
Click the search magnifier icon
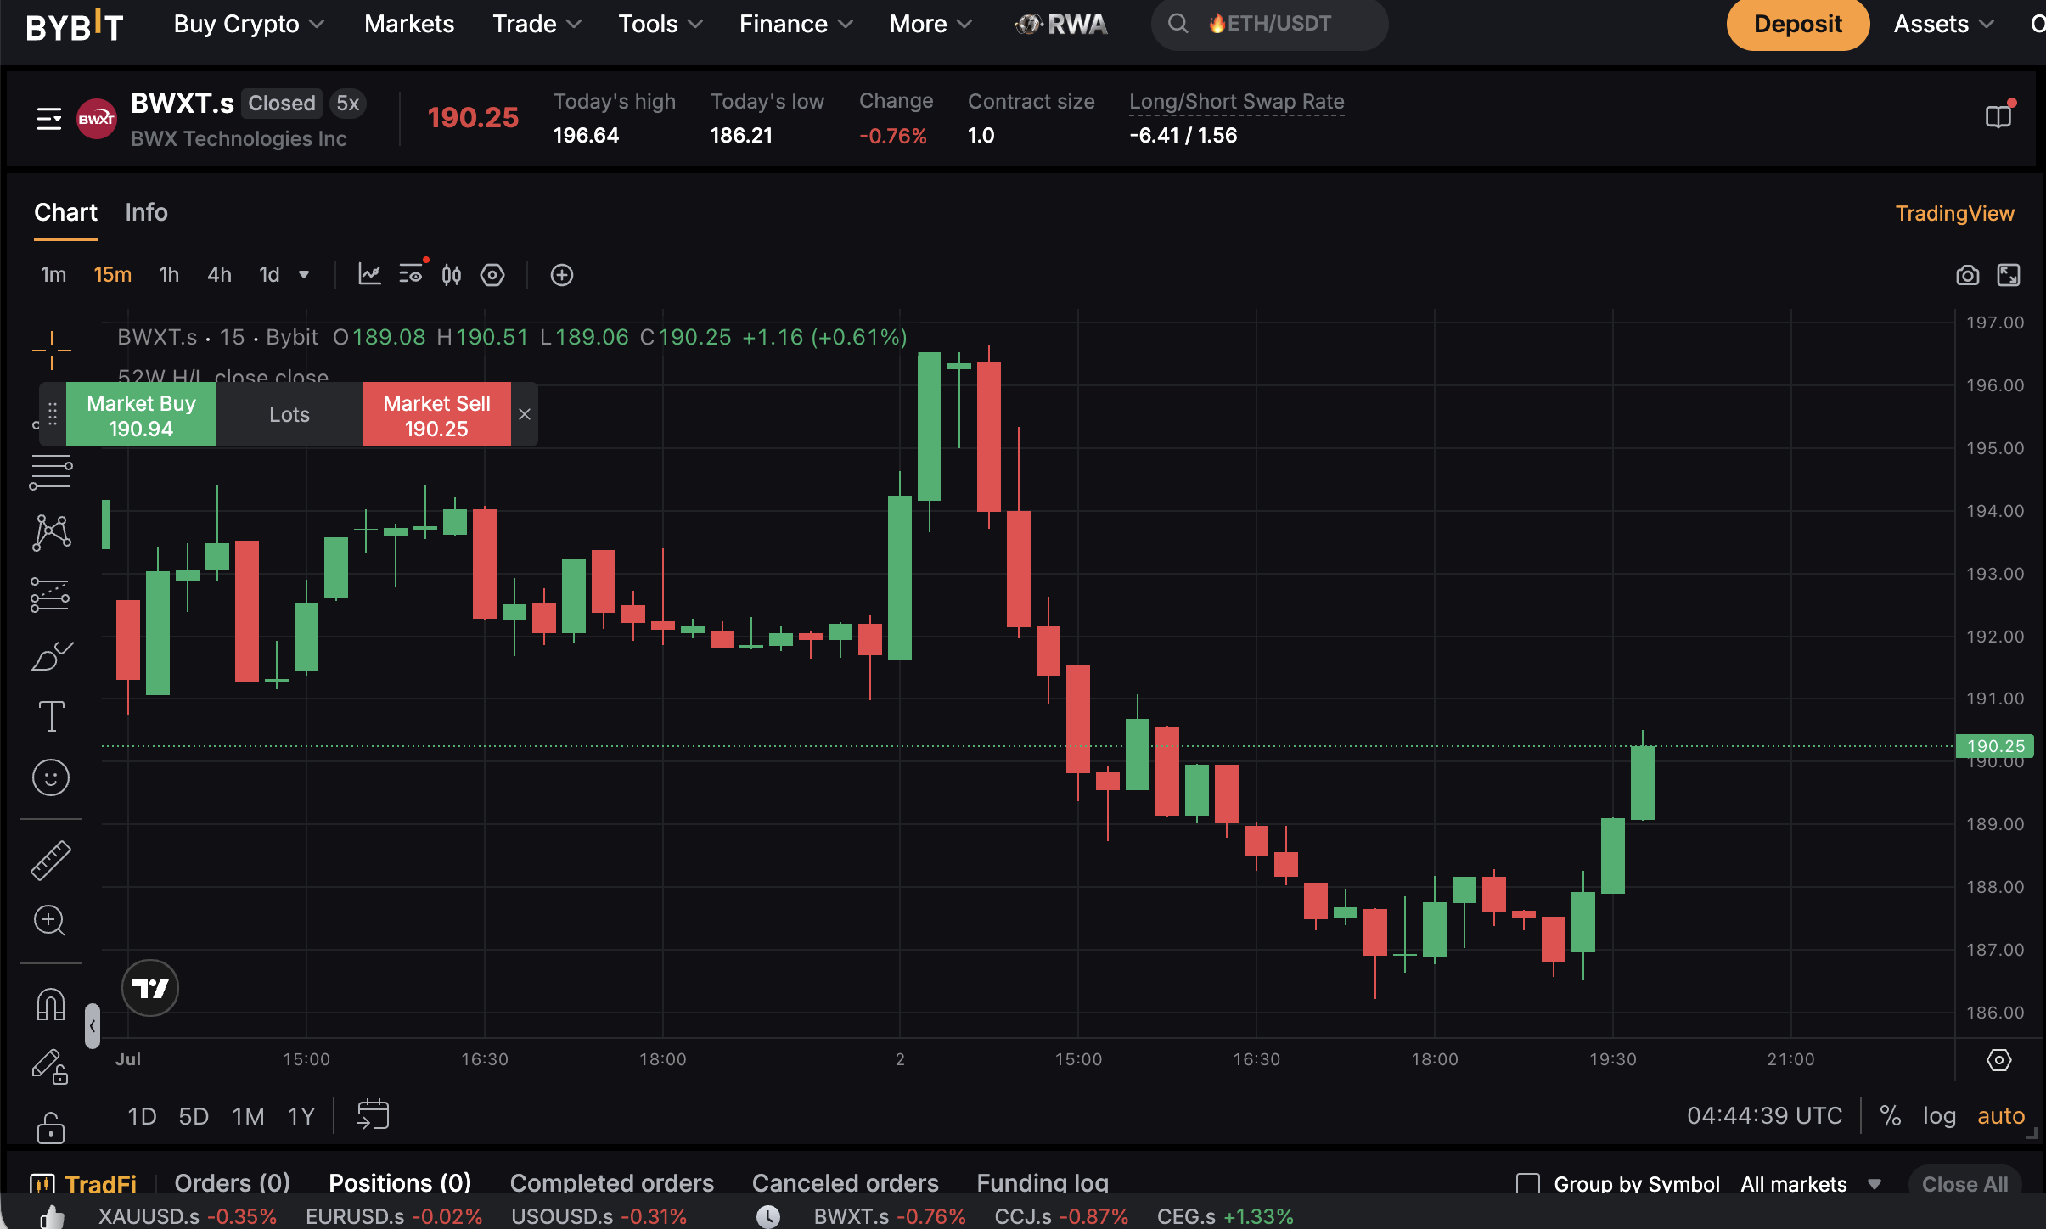pos(1178,23)
